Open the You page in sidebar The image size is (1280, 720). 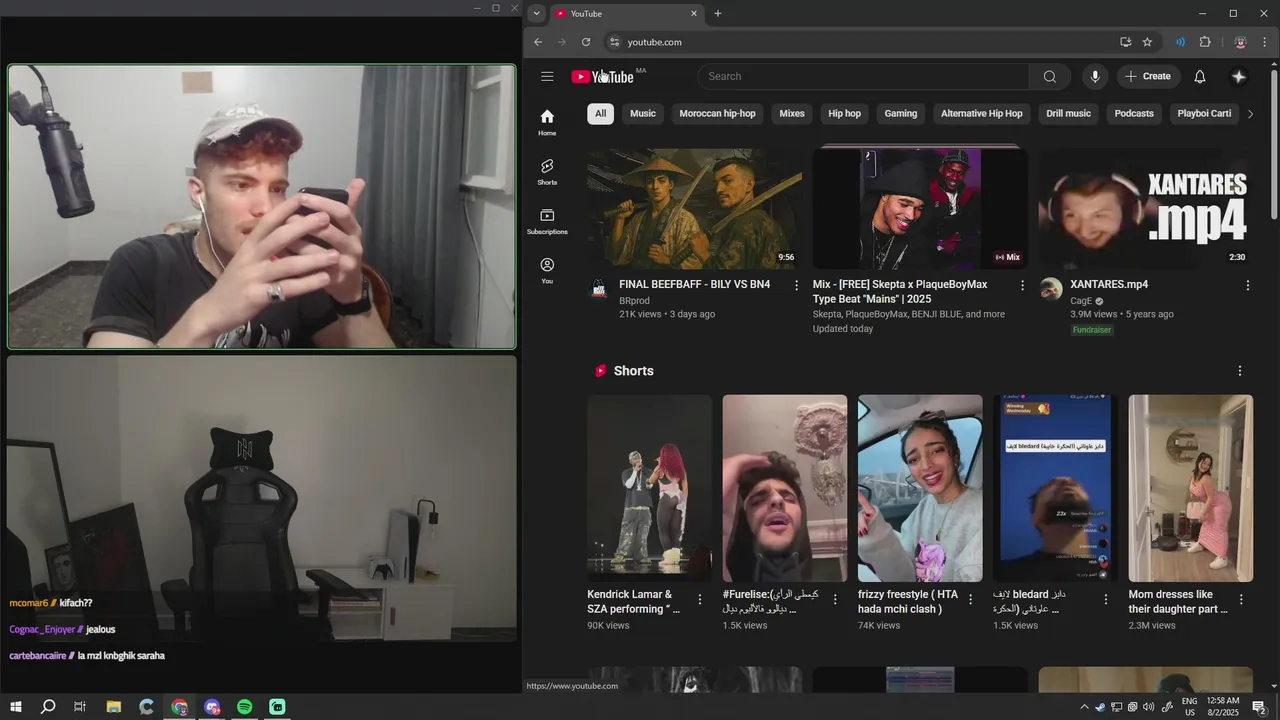tap(547, 270)
